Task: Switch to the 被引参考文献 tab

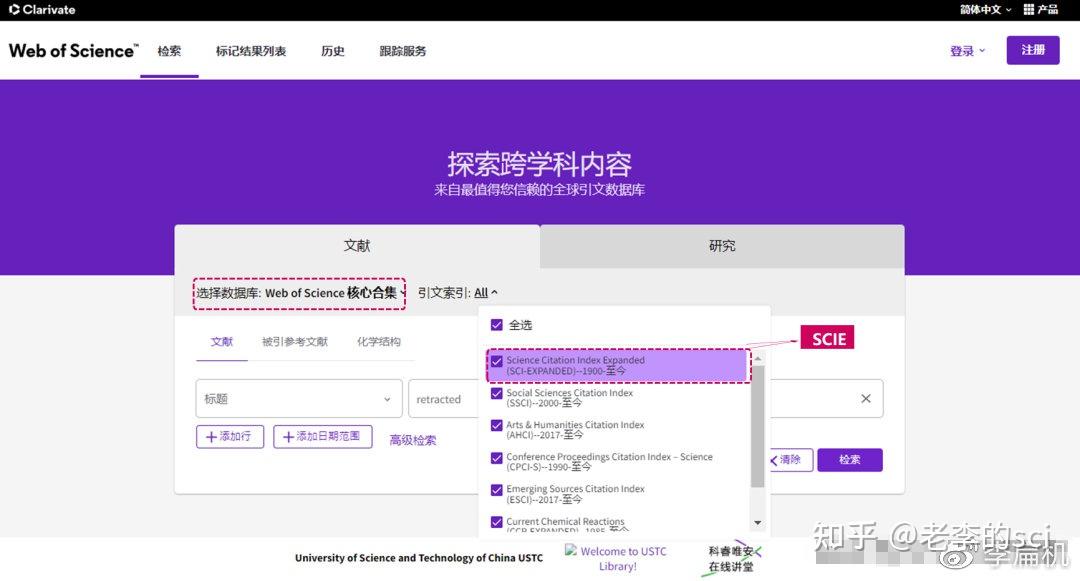Action: coord(295,341)
